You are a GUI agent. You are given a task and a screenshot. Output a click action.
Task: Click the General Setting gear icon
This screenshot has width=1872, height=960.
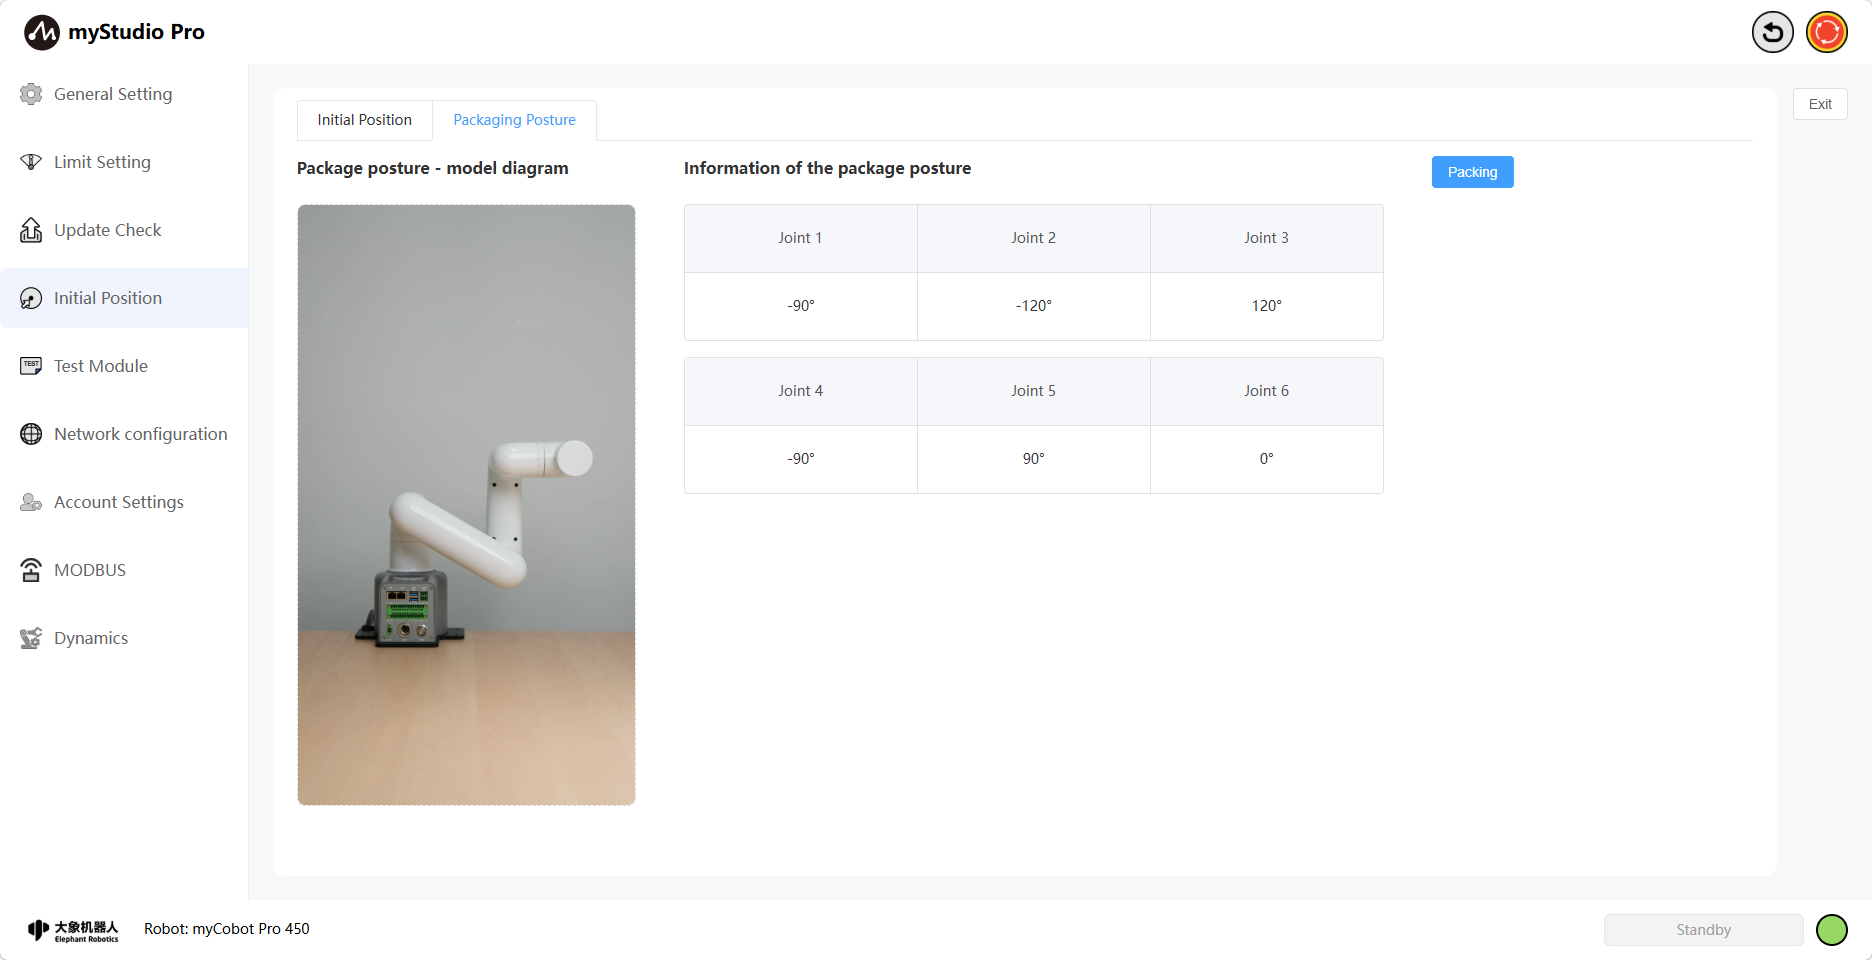coord(31,94)
